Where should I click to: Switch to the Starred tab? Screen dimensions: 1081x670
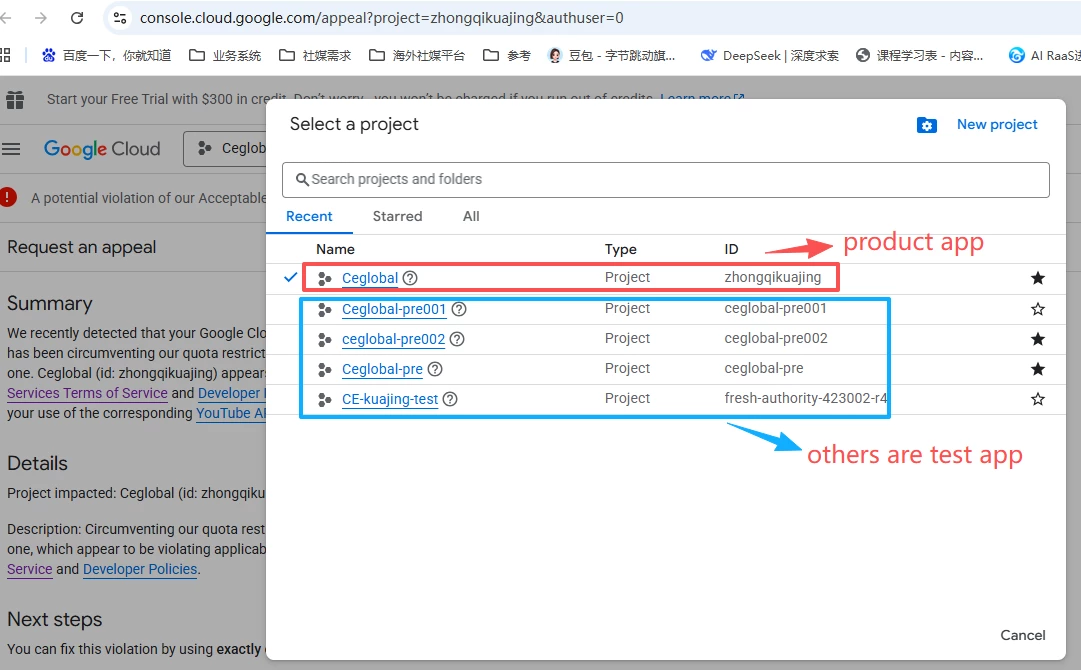pyautogui.click(x=397, y=216)
